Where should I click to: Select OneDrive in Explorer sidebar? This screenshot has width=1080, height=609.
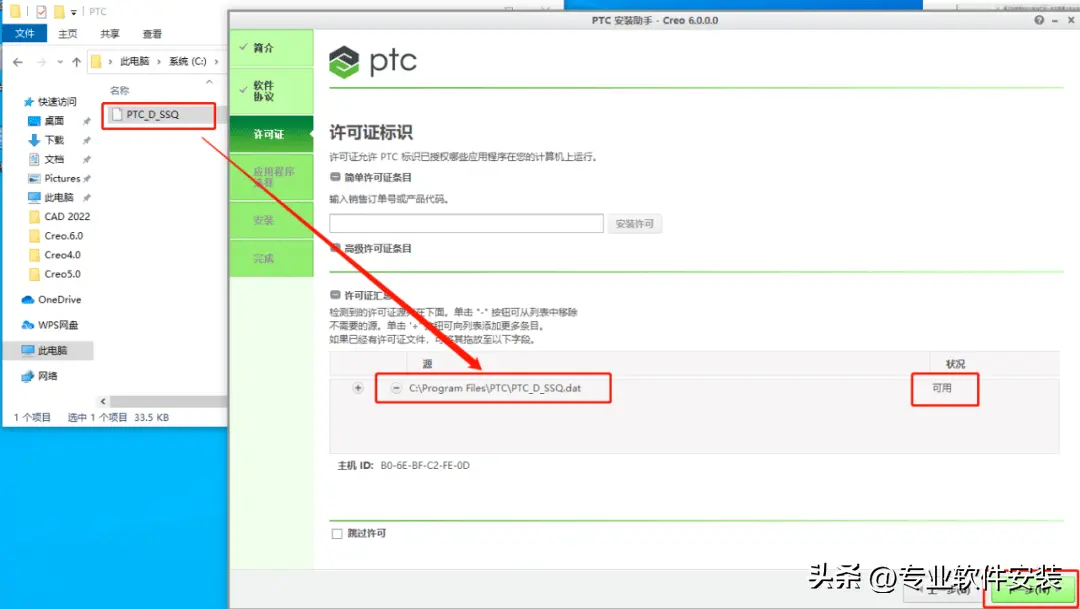(x=52, y=300)
